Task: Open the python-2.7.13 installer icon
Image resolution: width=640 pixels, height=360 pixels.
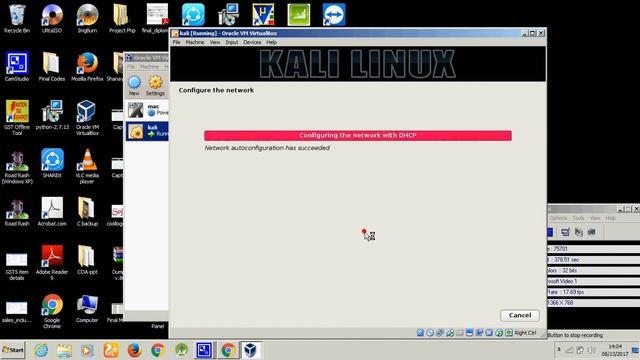Action: [52, 115]
